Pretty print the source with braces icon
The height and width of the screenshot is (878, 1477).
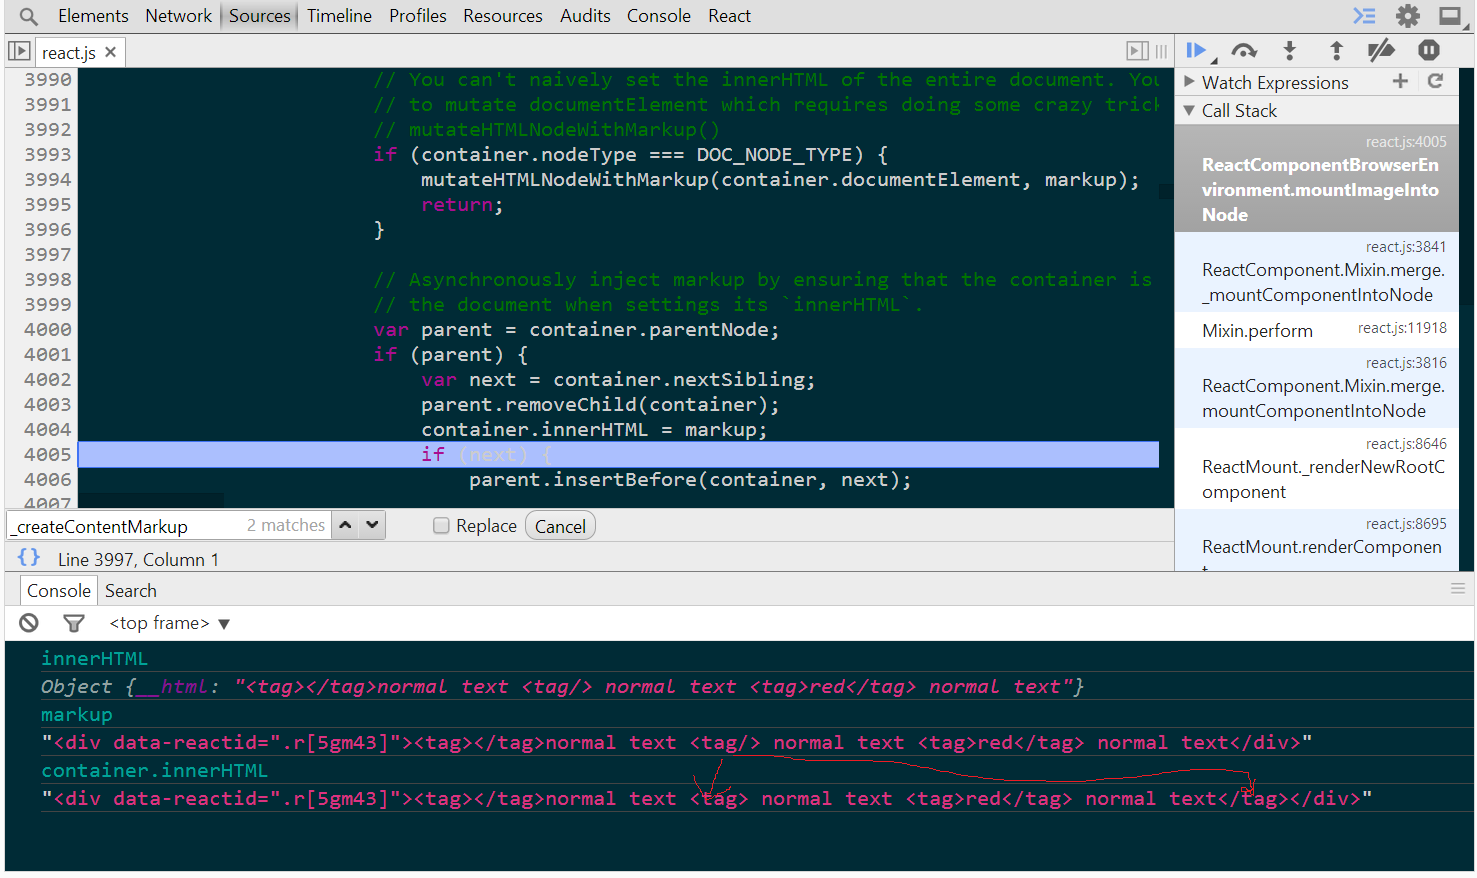click(x=29, y=558)
